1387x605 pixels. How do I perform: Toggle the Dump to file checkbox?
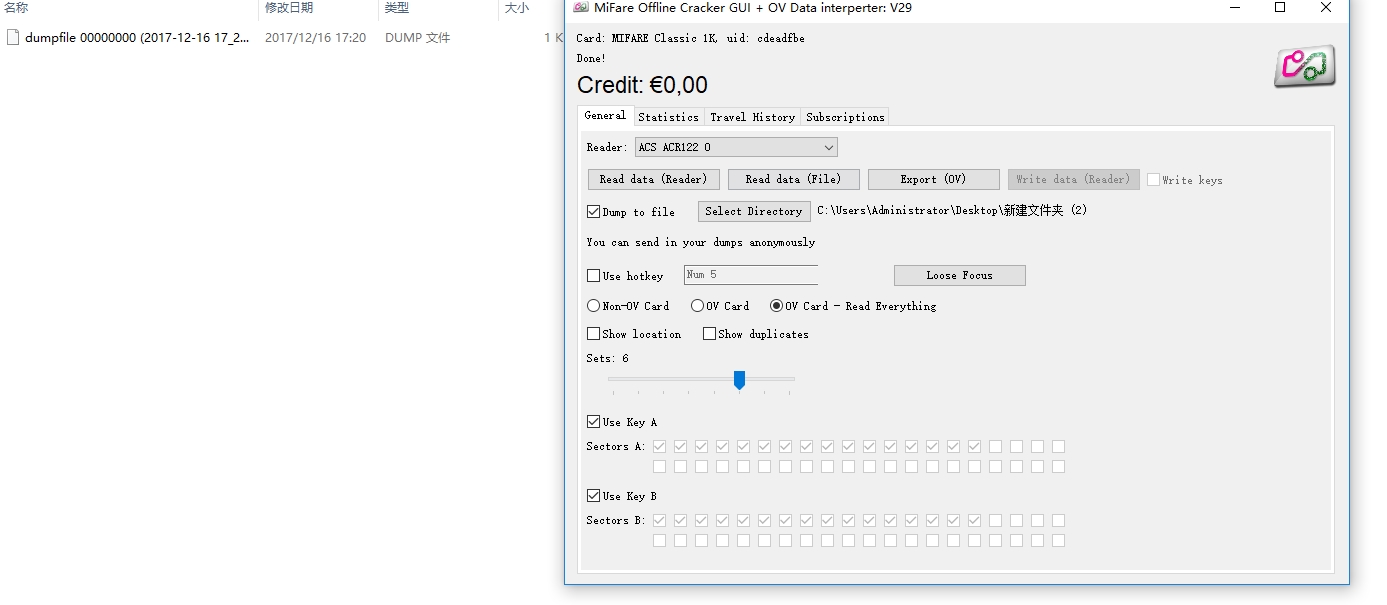[594, 212]
